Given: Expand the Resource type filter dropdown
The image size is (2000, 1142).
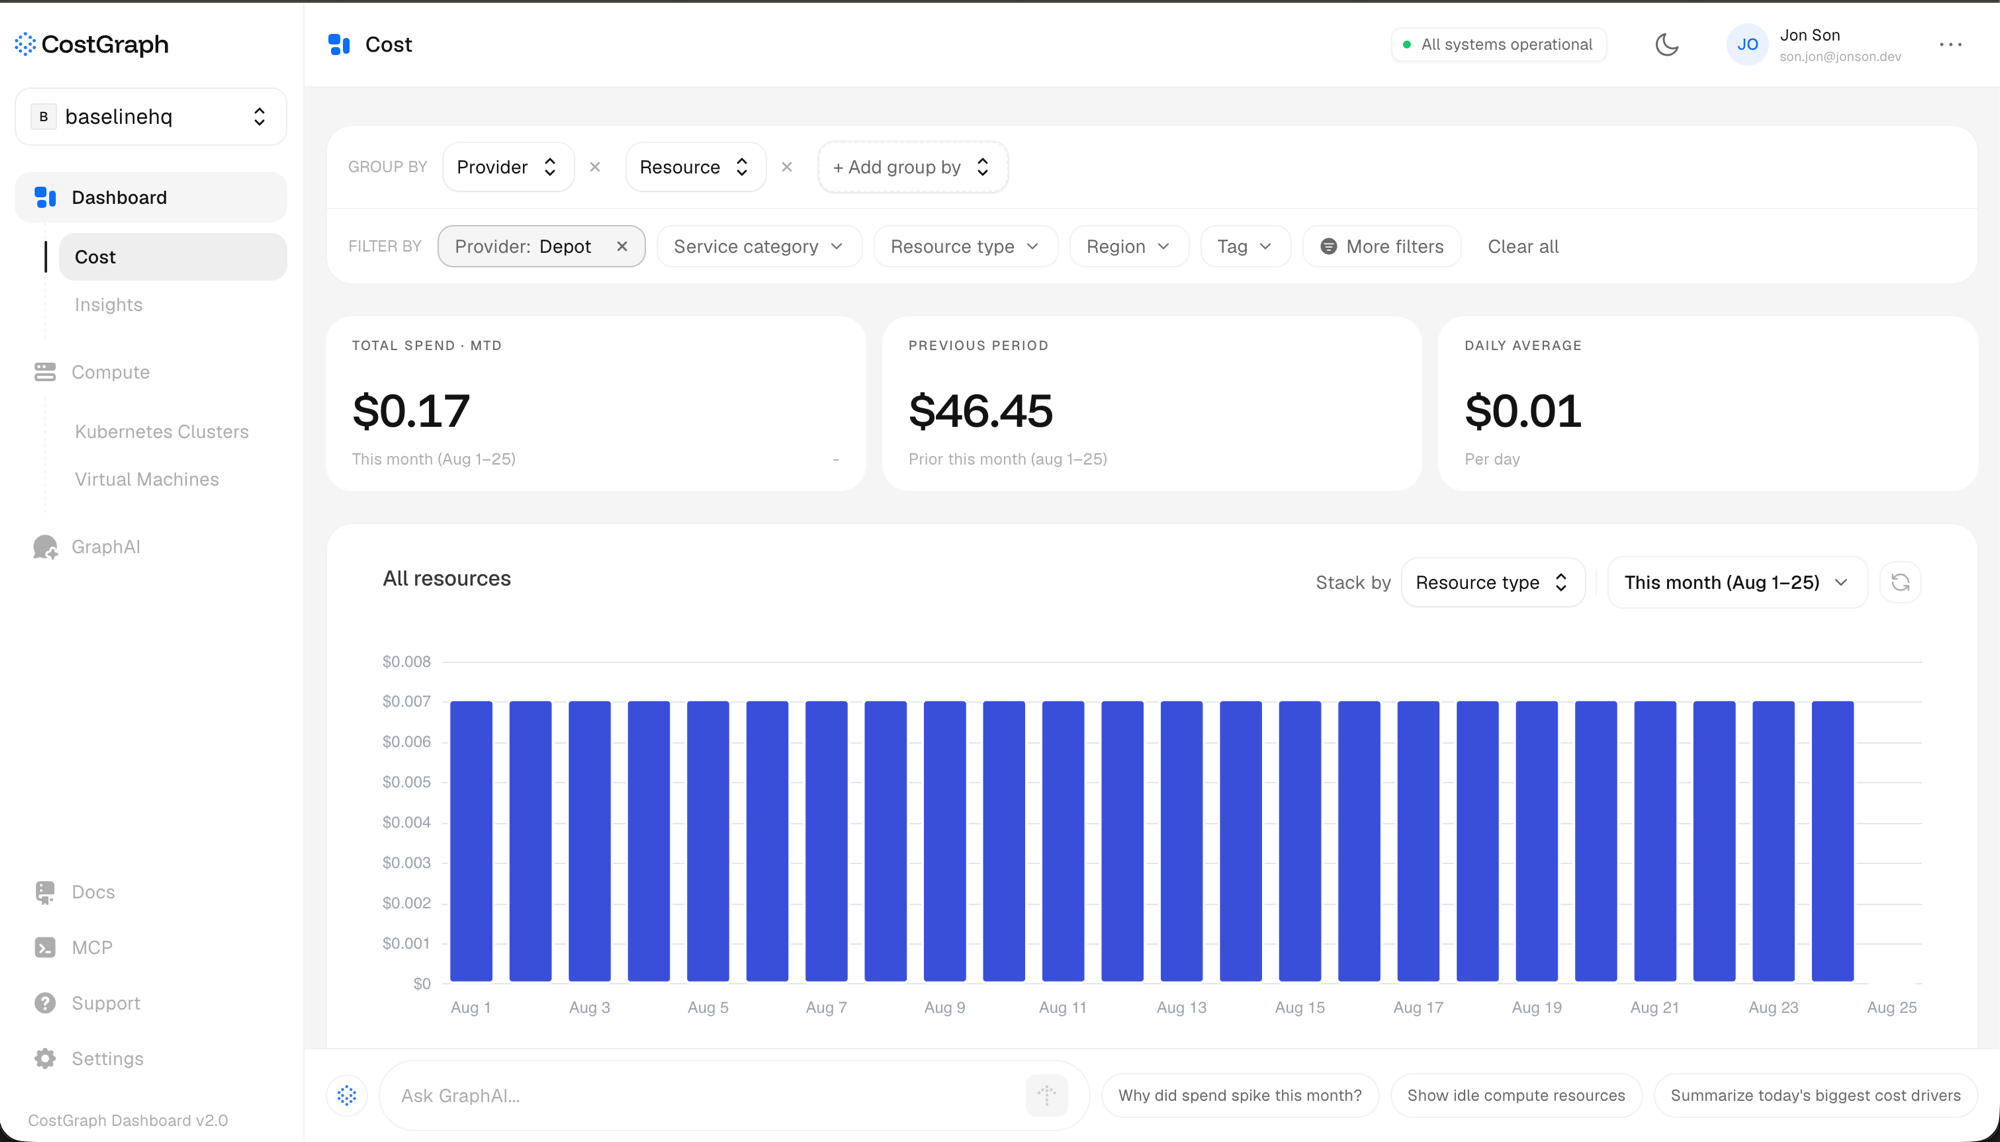Looking at the screenshot, I should coord(965,246).
